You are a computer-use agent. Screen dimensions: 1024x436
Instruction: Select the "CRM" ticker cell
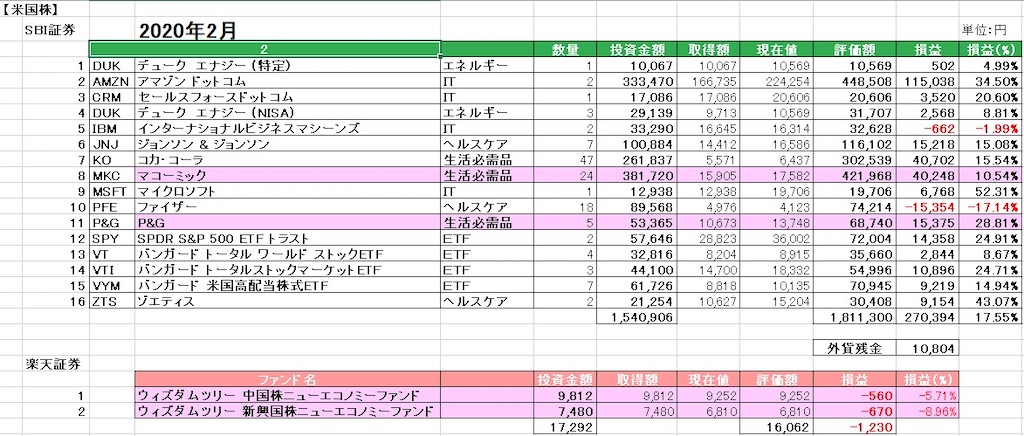pyautogui.click(x=112, y=97)
